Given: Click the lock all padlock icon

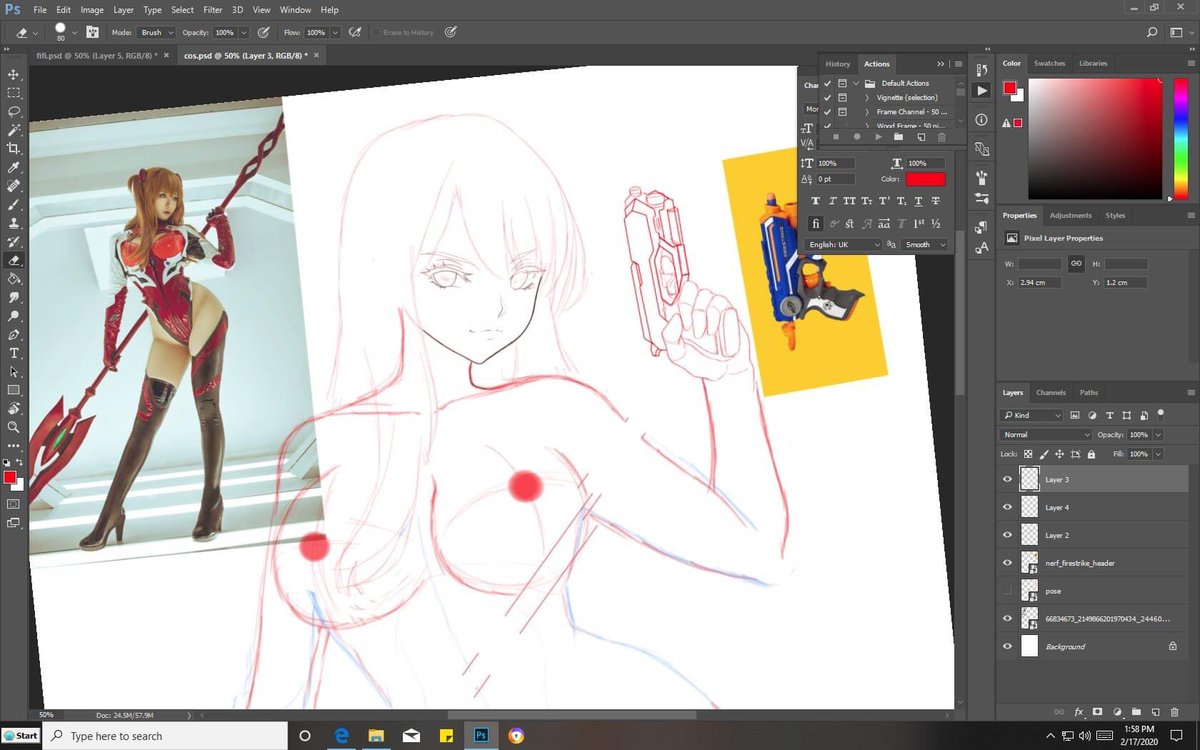Looking at the screenshot, I should tap(1091, 454).
